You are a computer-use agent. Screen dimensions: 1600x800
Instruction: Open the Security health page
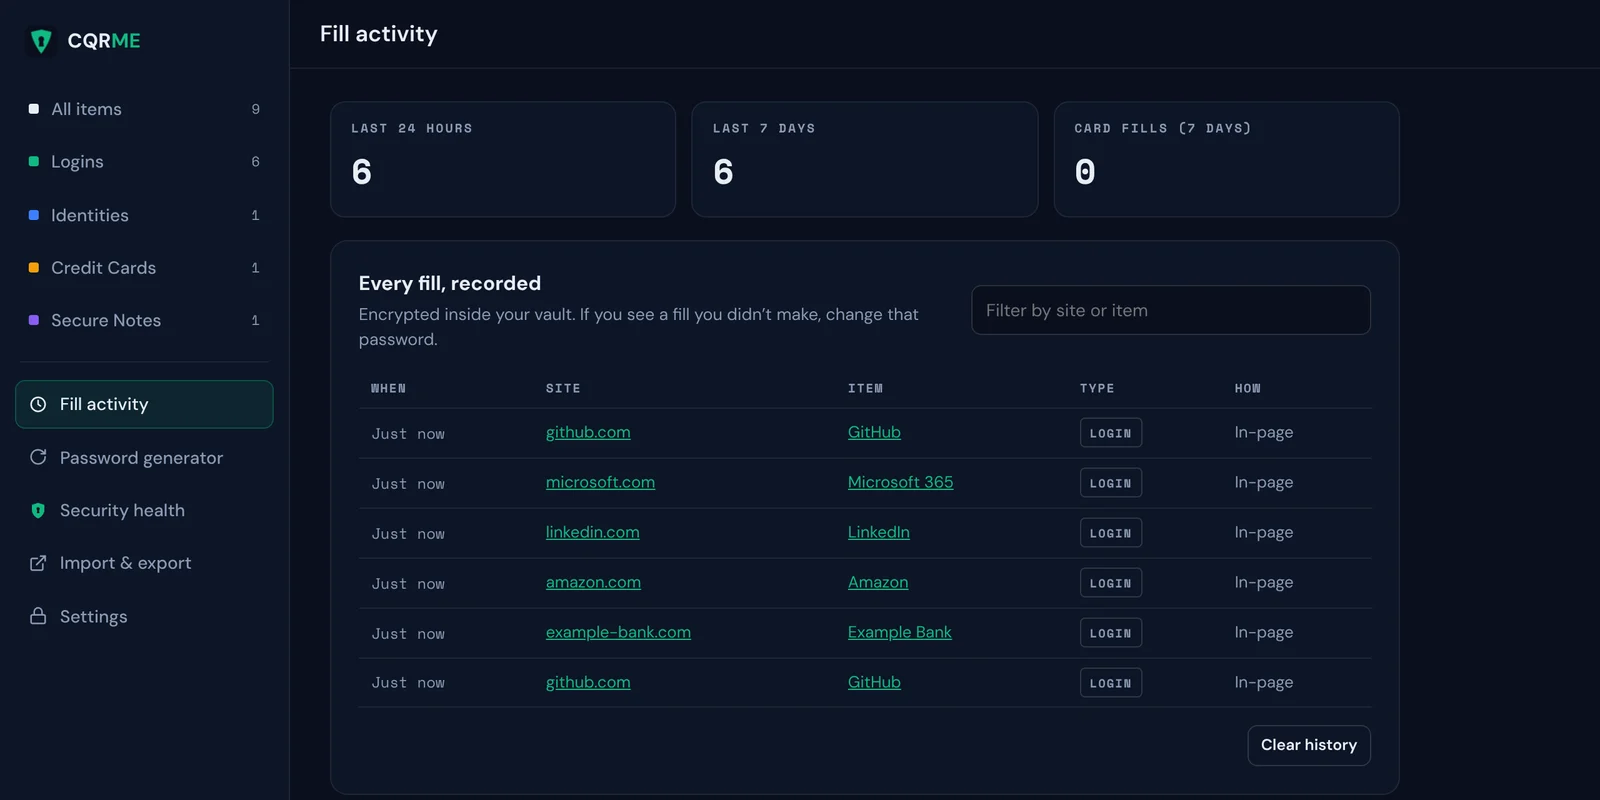coord(144,510)
